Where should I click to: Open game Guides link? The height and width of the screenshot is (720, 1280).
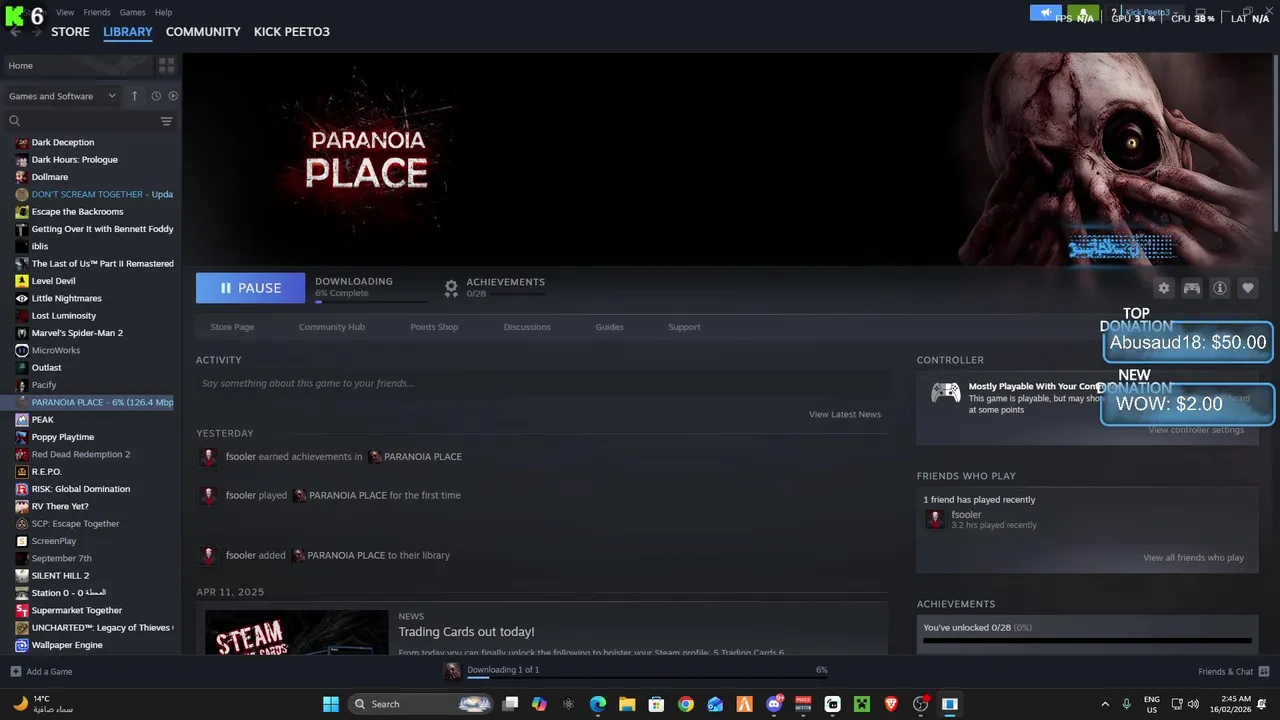point(610,327)
